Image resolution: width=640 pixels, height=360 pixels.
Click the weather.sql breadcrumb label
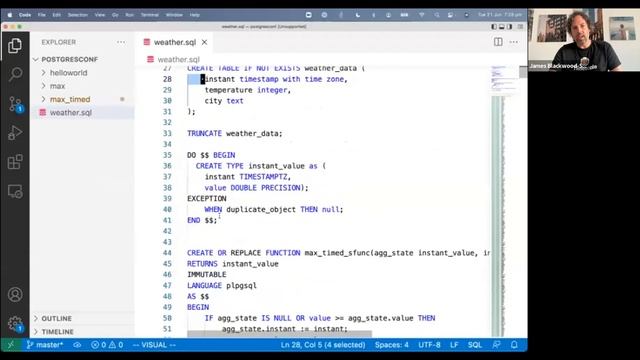(x=178, y=60)
